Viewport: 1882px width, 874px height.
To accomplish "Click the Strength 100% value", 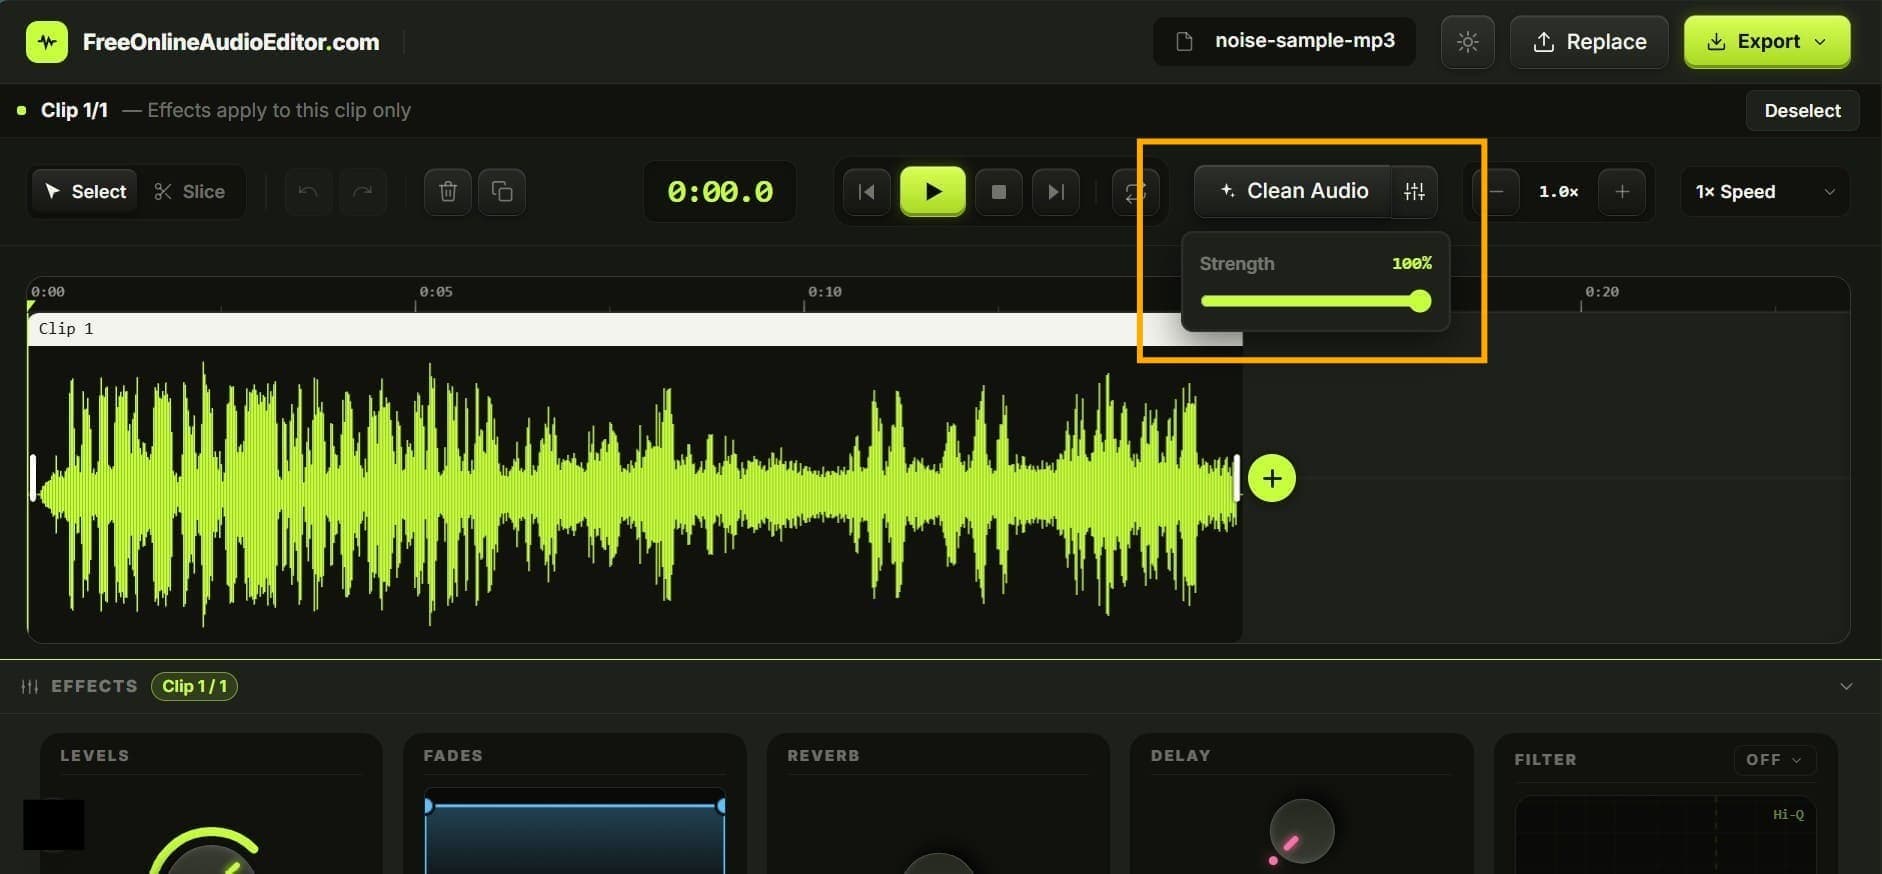I will (1411, 263).
